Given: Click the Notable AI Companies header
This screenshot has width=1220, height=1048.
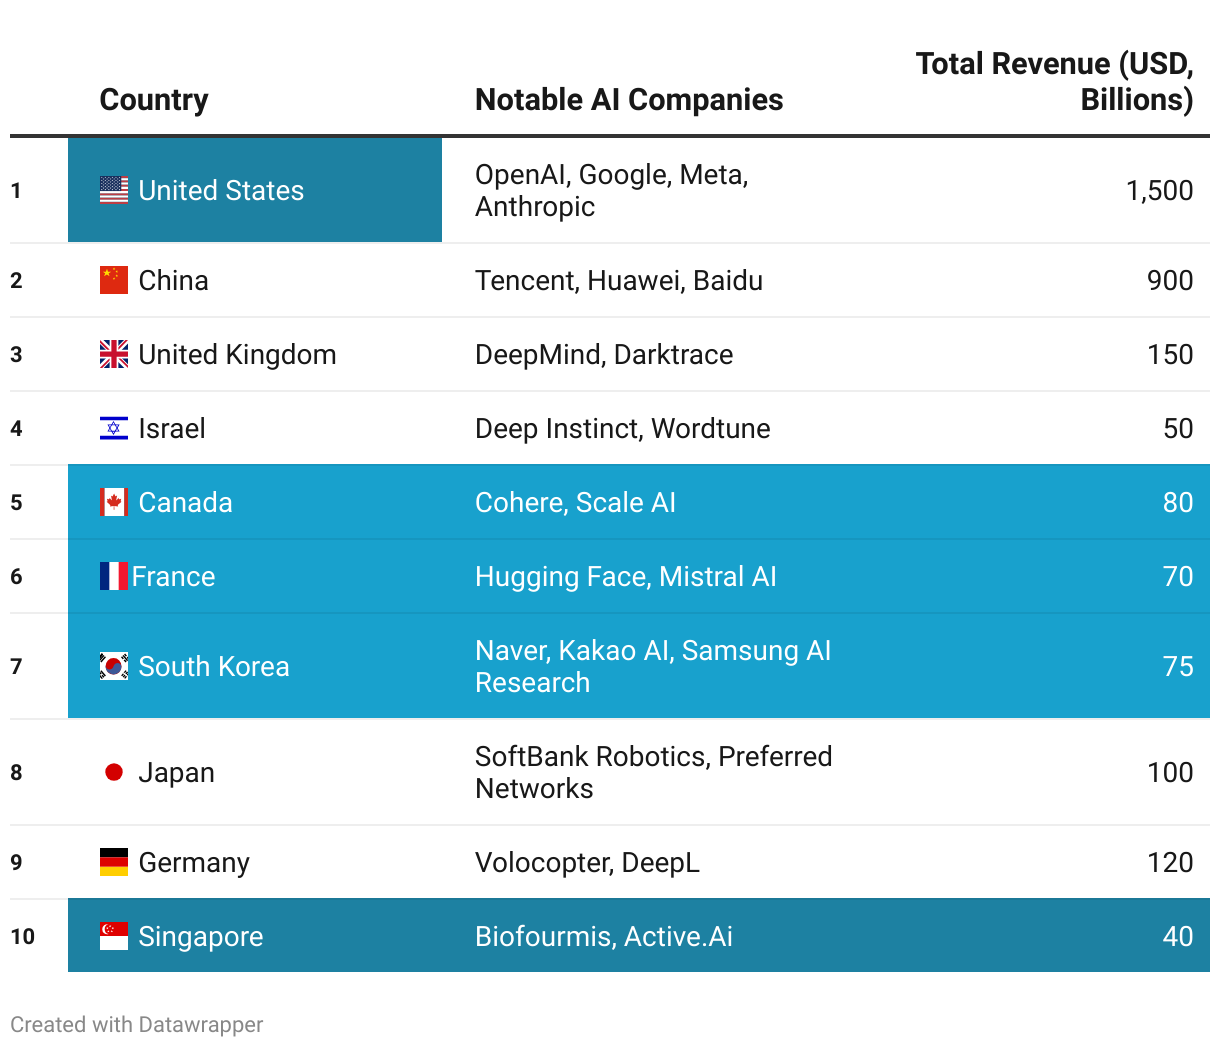Looking at the screenshot, I should pyautogui.click(x=629, y=100).
